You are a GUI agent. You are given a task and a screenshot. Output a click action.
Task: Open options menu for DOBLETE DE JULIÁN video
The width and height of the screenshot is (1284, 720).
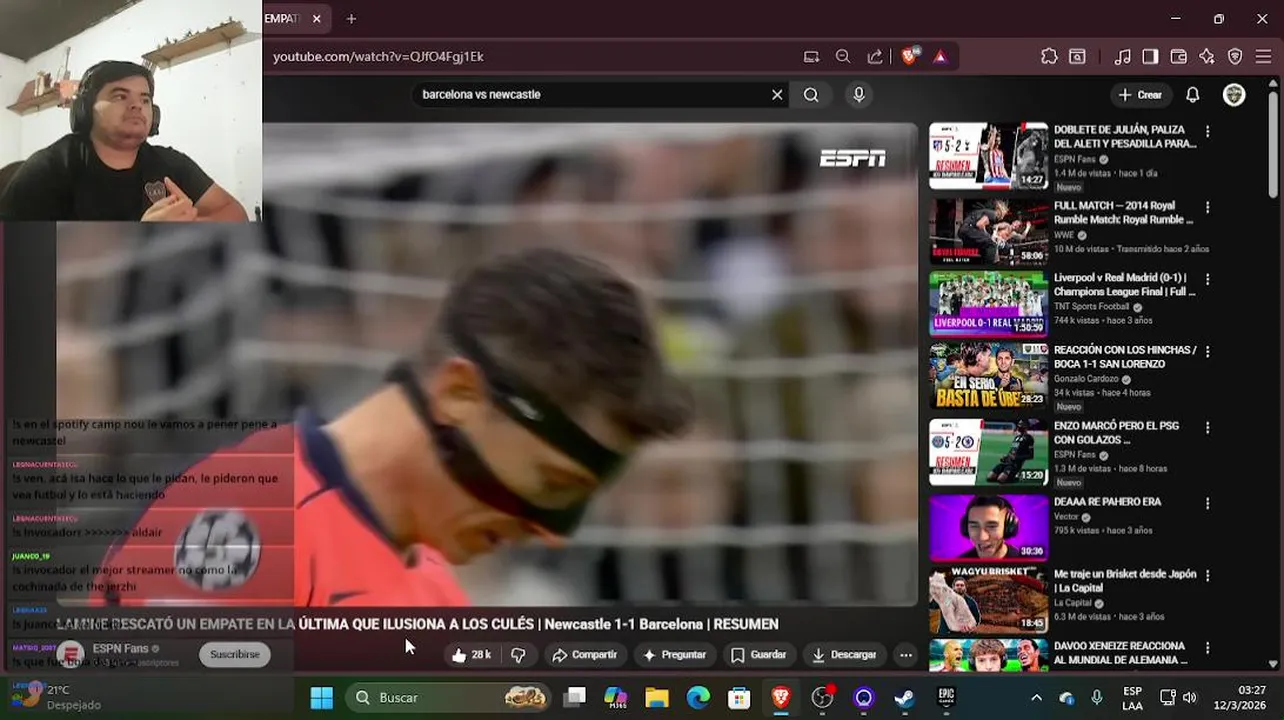pyautogui.click(x=1207, y=131)
